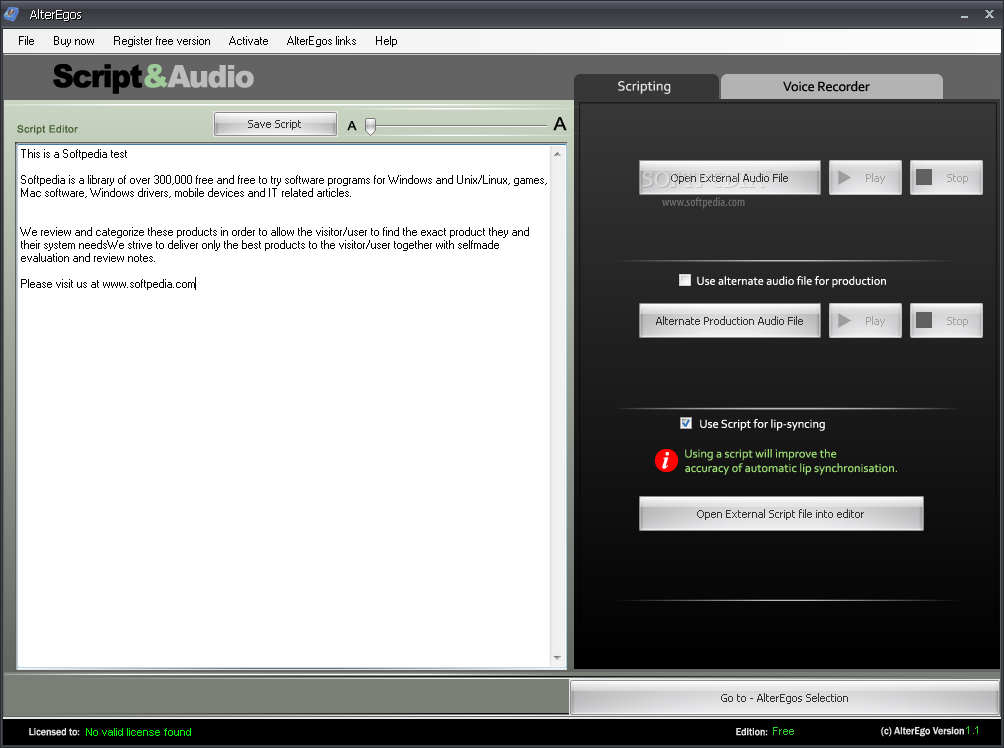Open Register free version menu
Screen dimensions: 1004x748
[161, 41]
